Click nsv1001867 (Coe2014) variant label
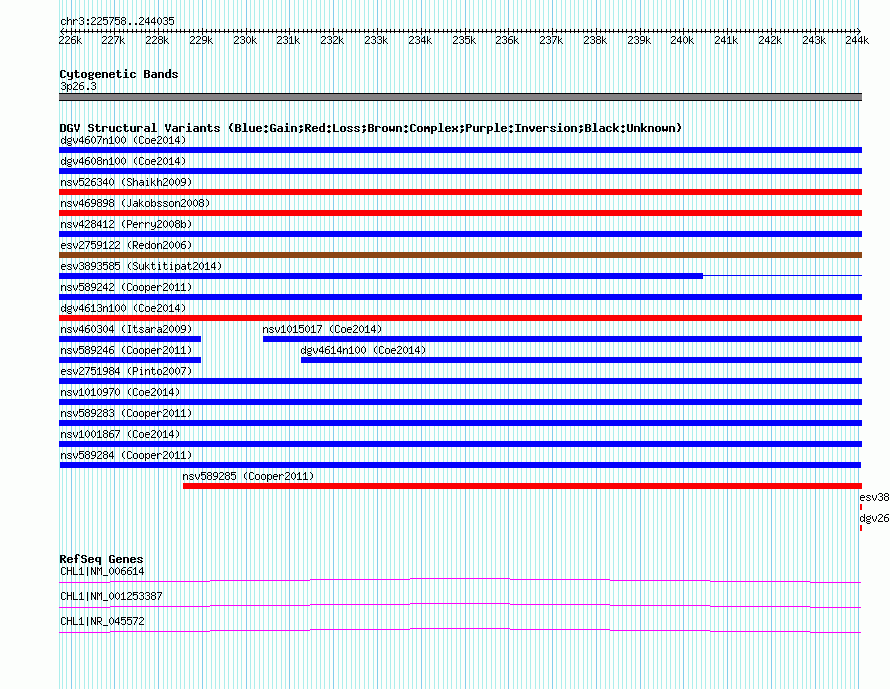The width and height of the screenshot is (890, 689). point(120,434)
